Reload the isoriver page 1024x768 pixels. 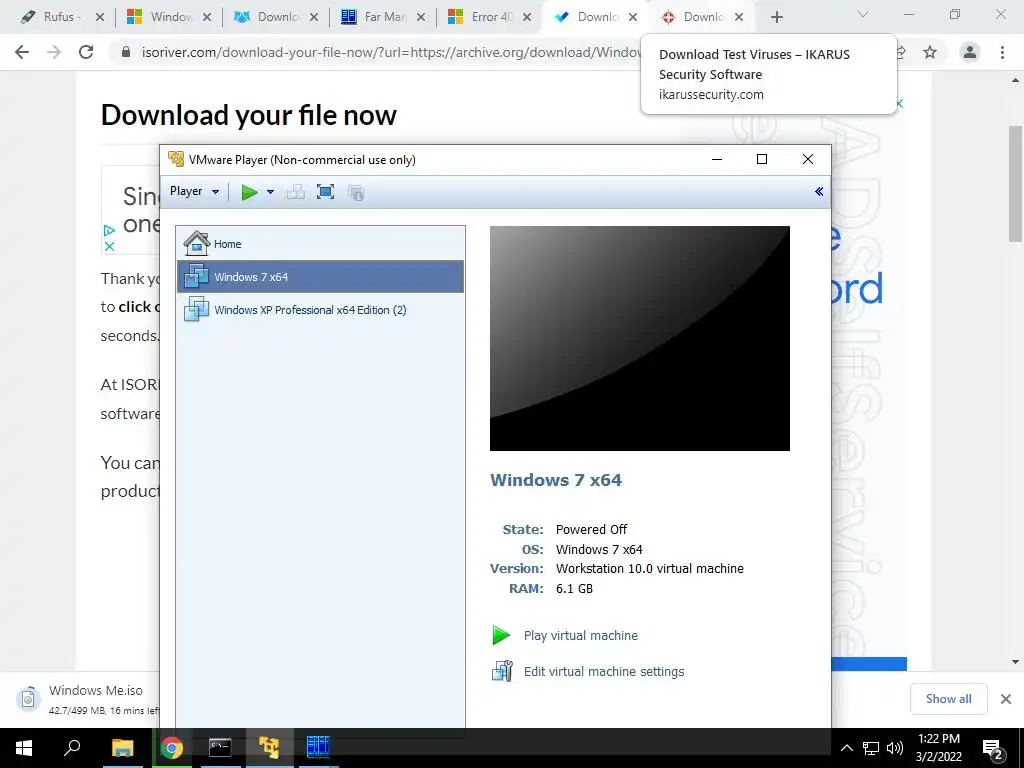pyautogui.click(x=86, y=52)
